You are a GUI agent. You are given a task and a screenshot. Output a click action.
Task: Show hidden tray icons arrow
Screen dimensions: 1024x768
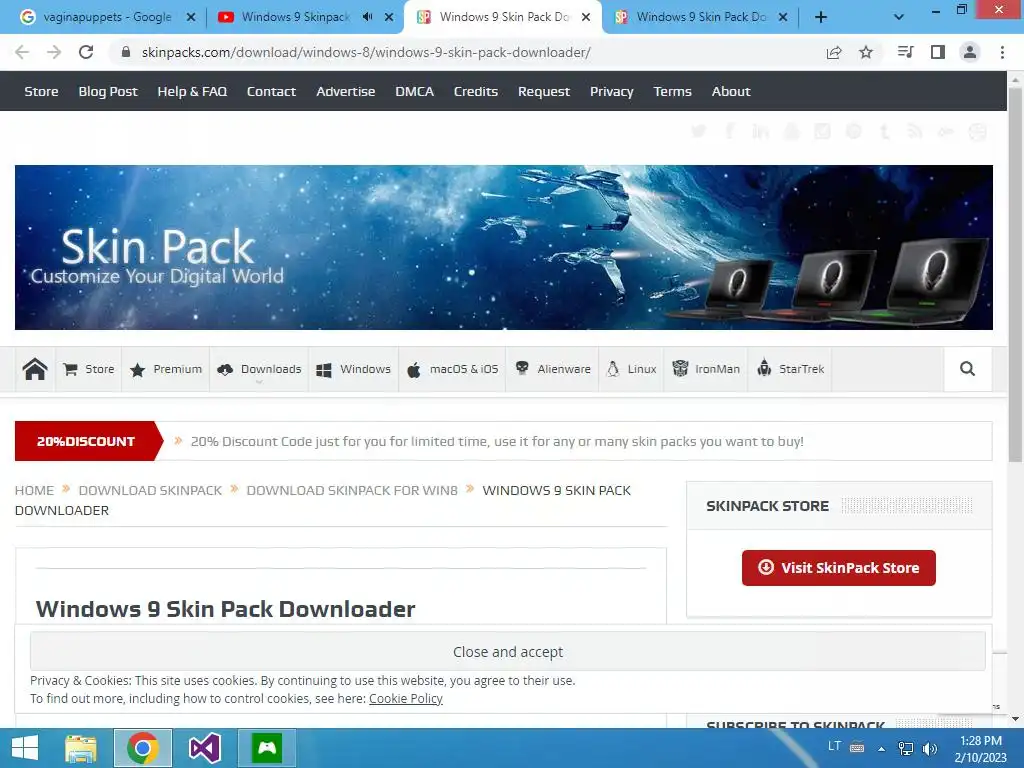click(x=881, y=749)
